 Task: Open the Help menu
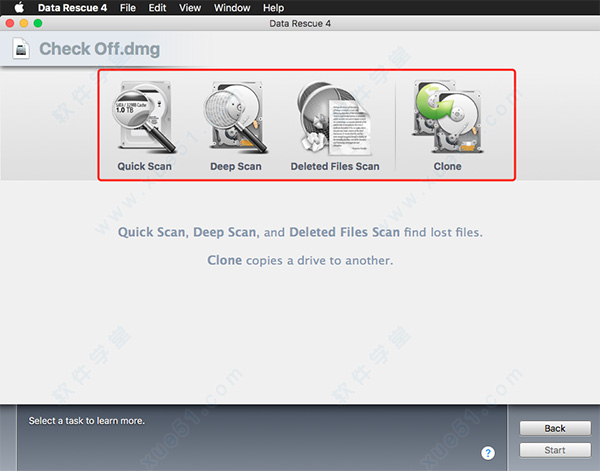(x=273, y=8)
